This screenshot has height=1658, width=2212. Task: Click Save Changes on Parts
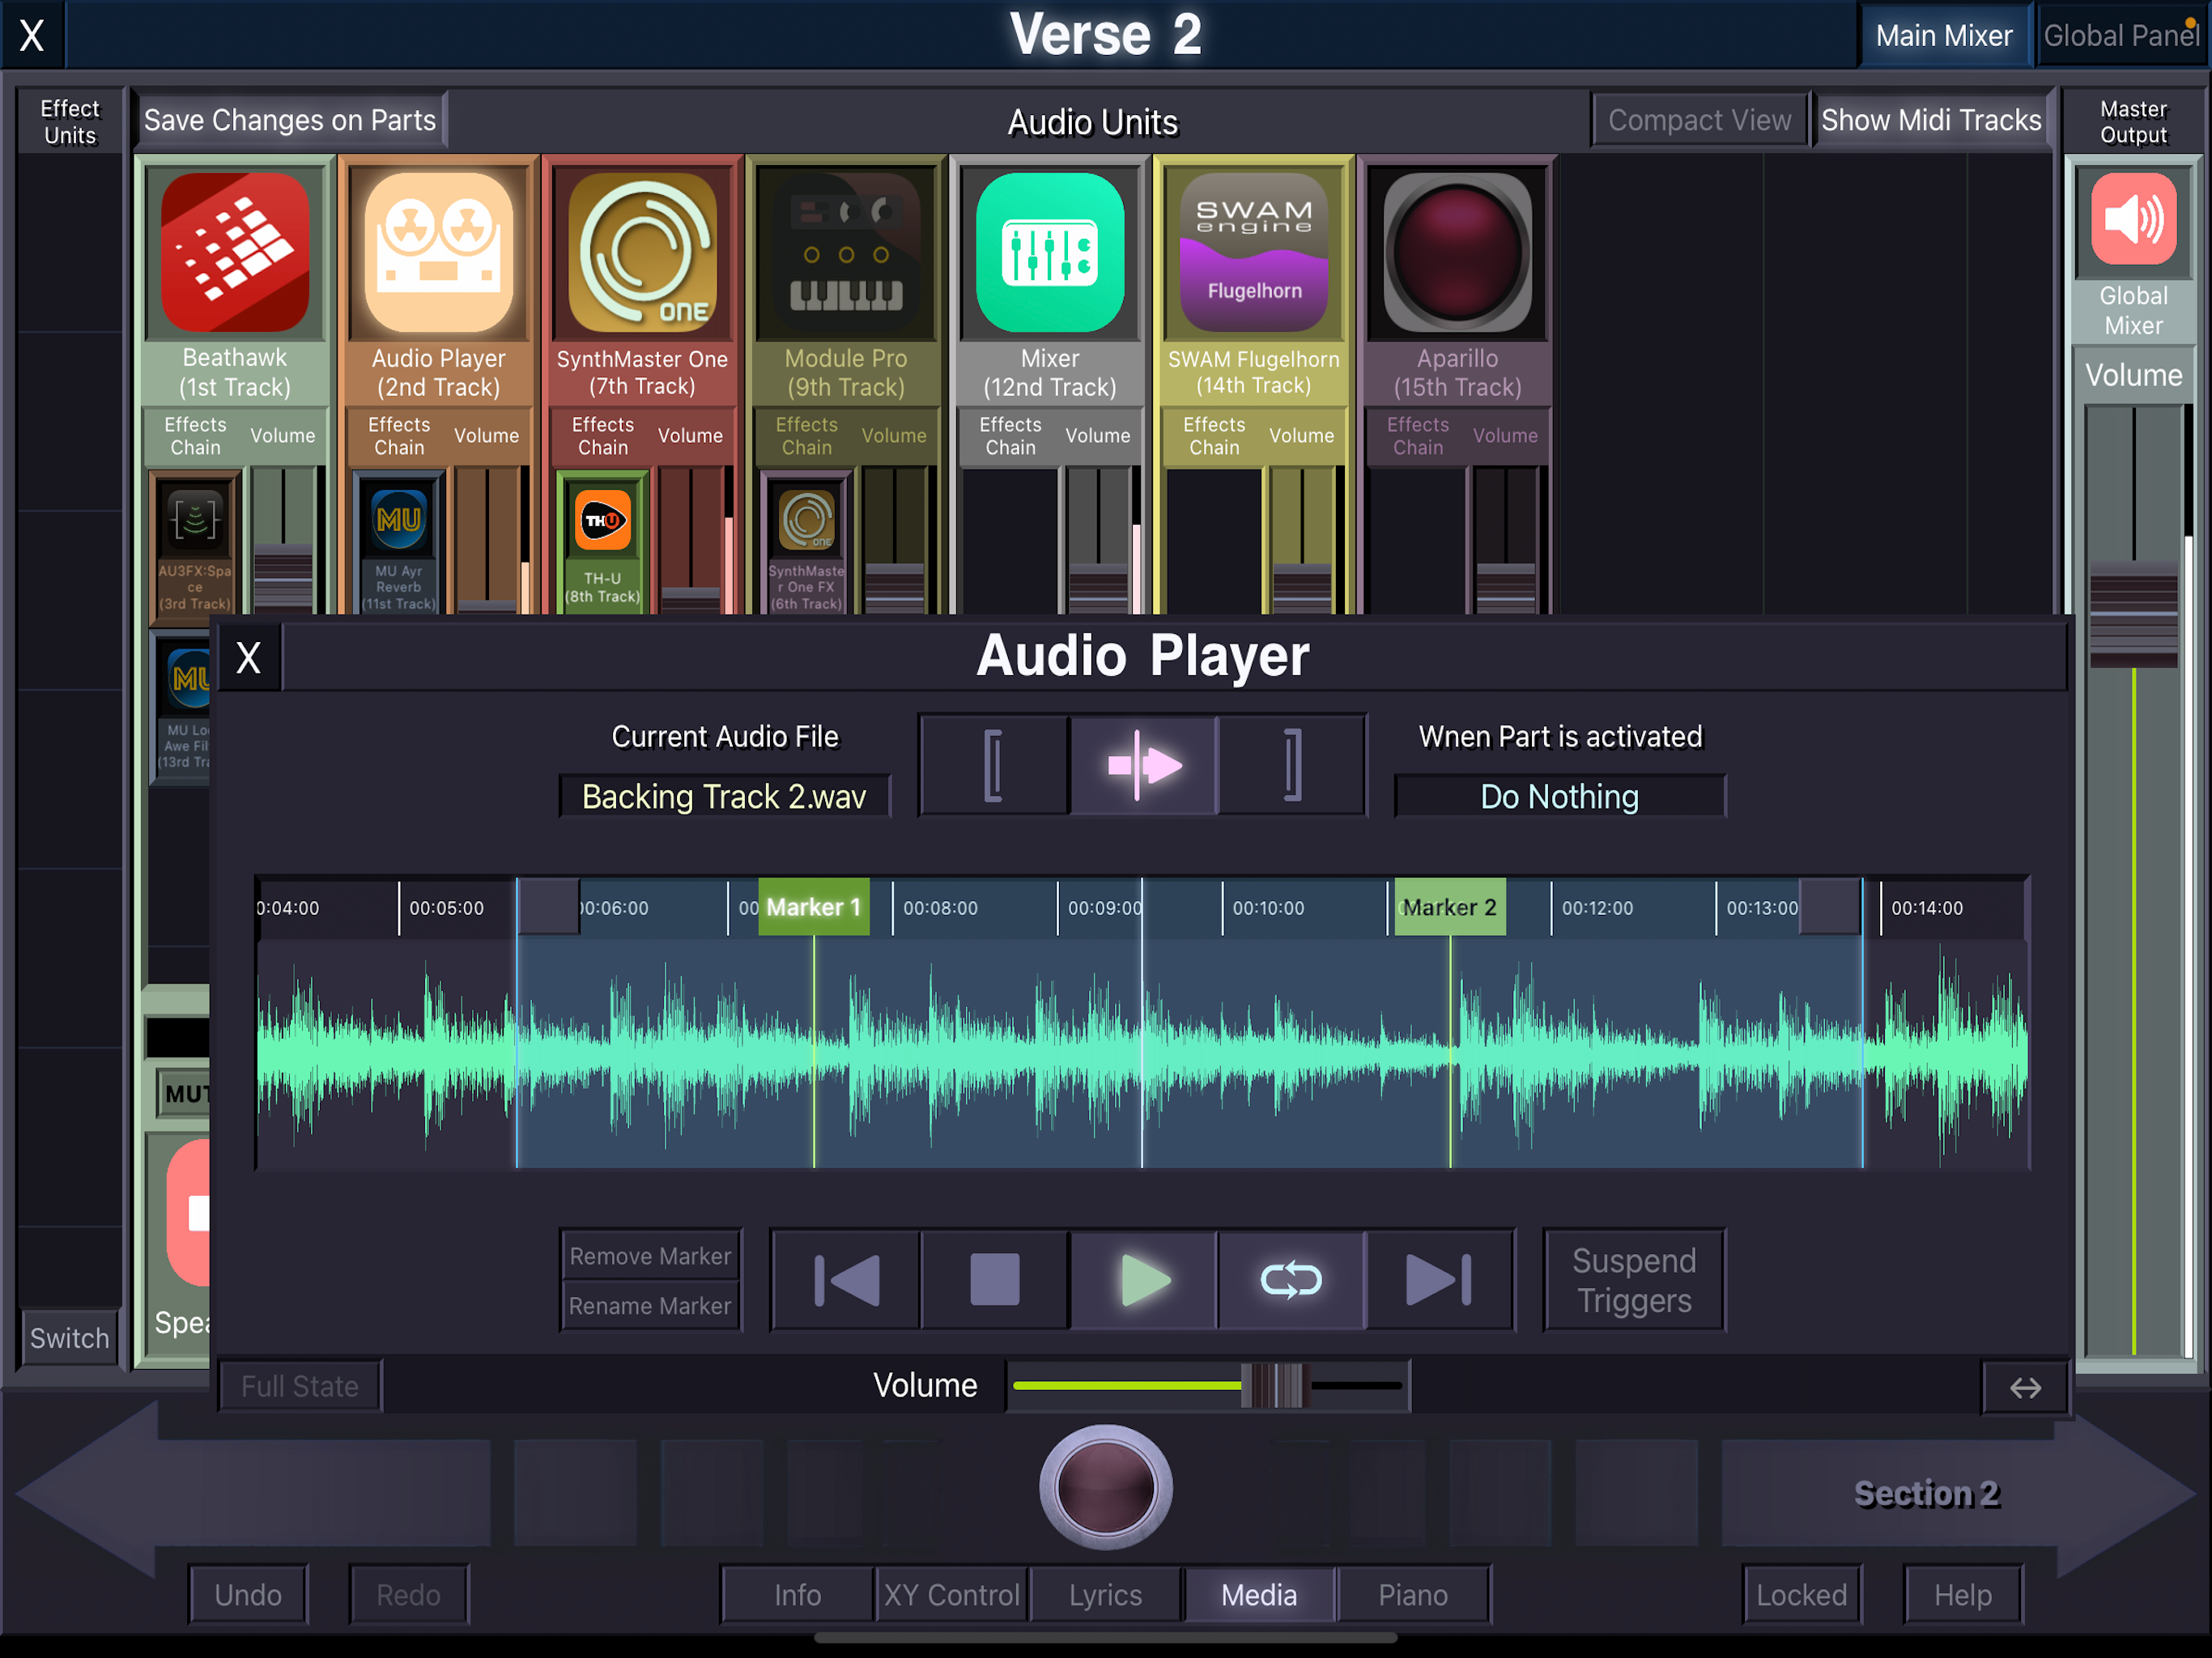click(x=290, y=120)
